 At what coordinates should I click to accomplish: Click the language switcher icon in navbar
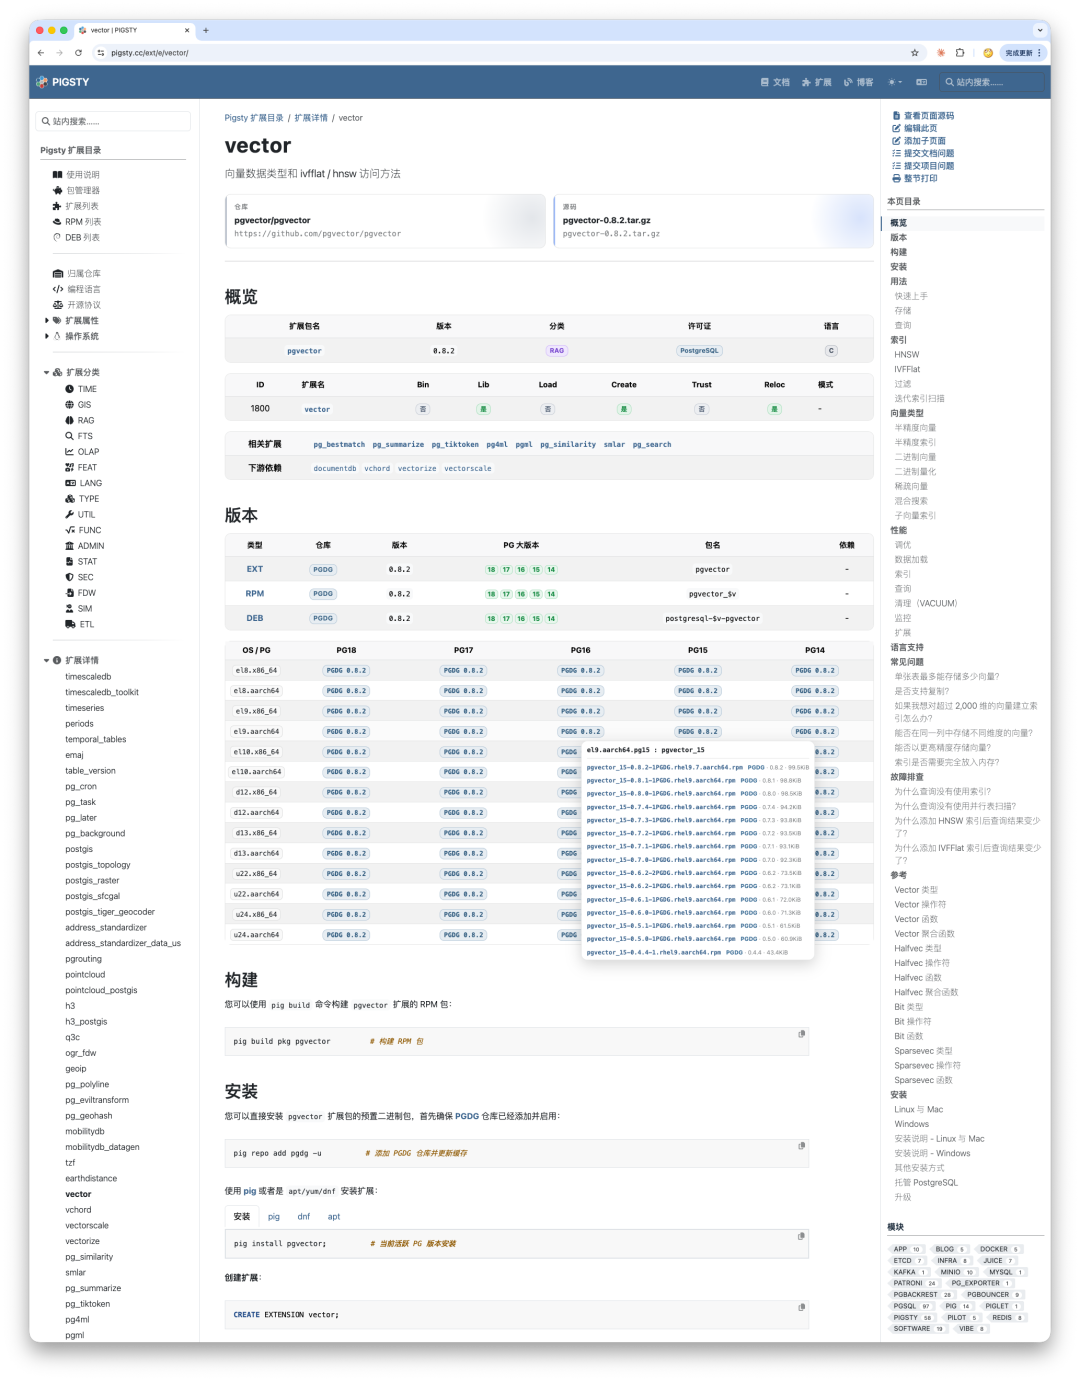coord(922,82)
